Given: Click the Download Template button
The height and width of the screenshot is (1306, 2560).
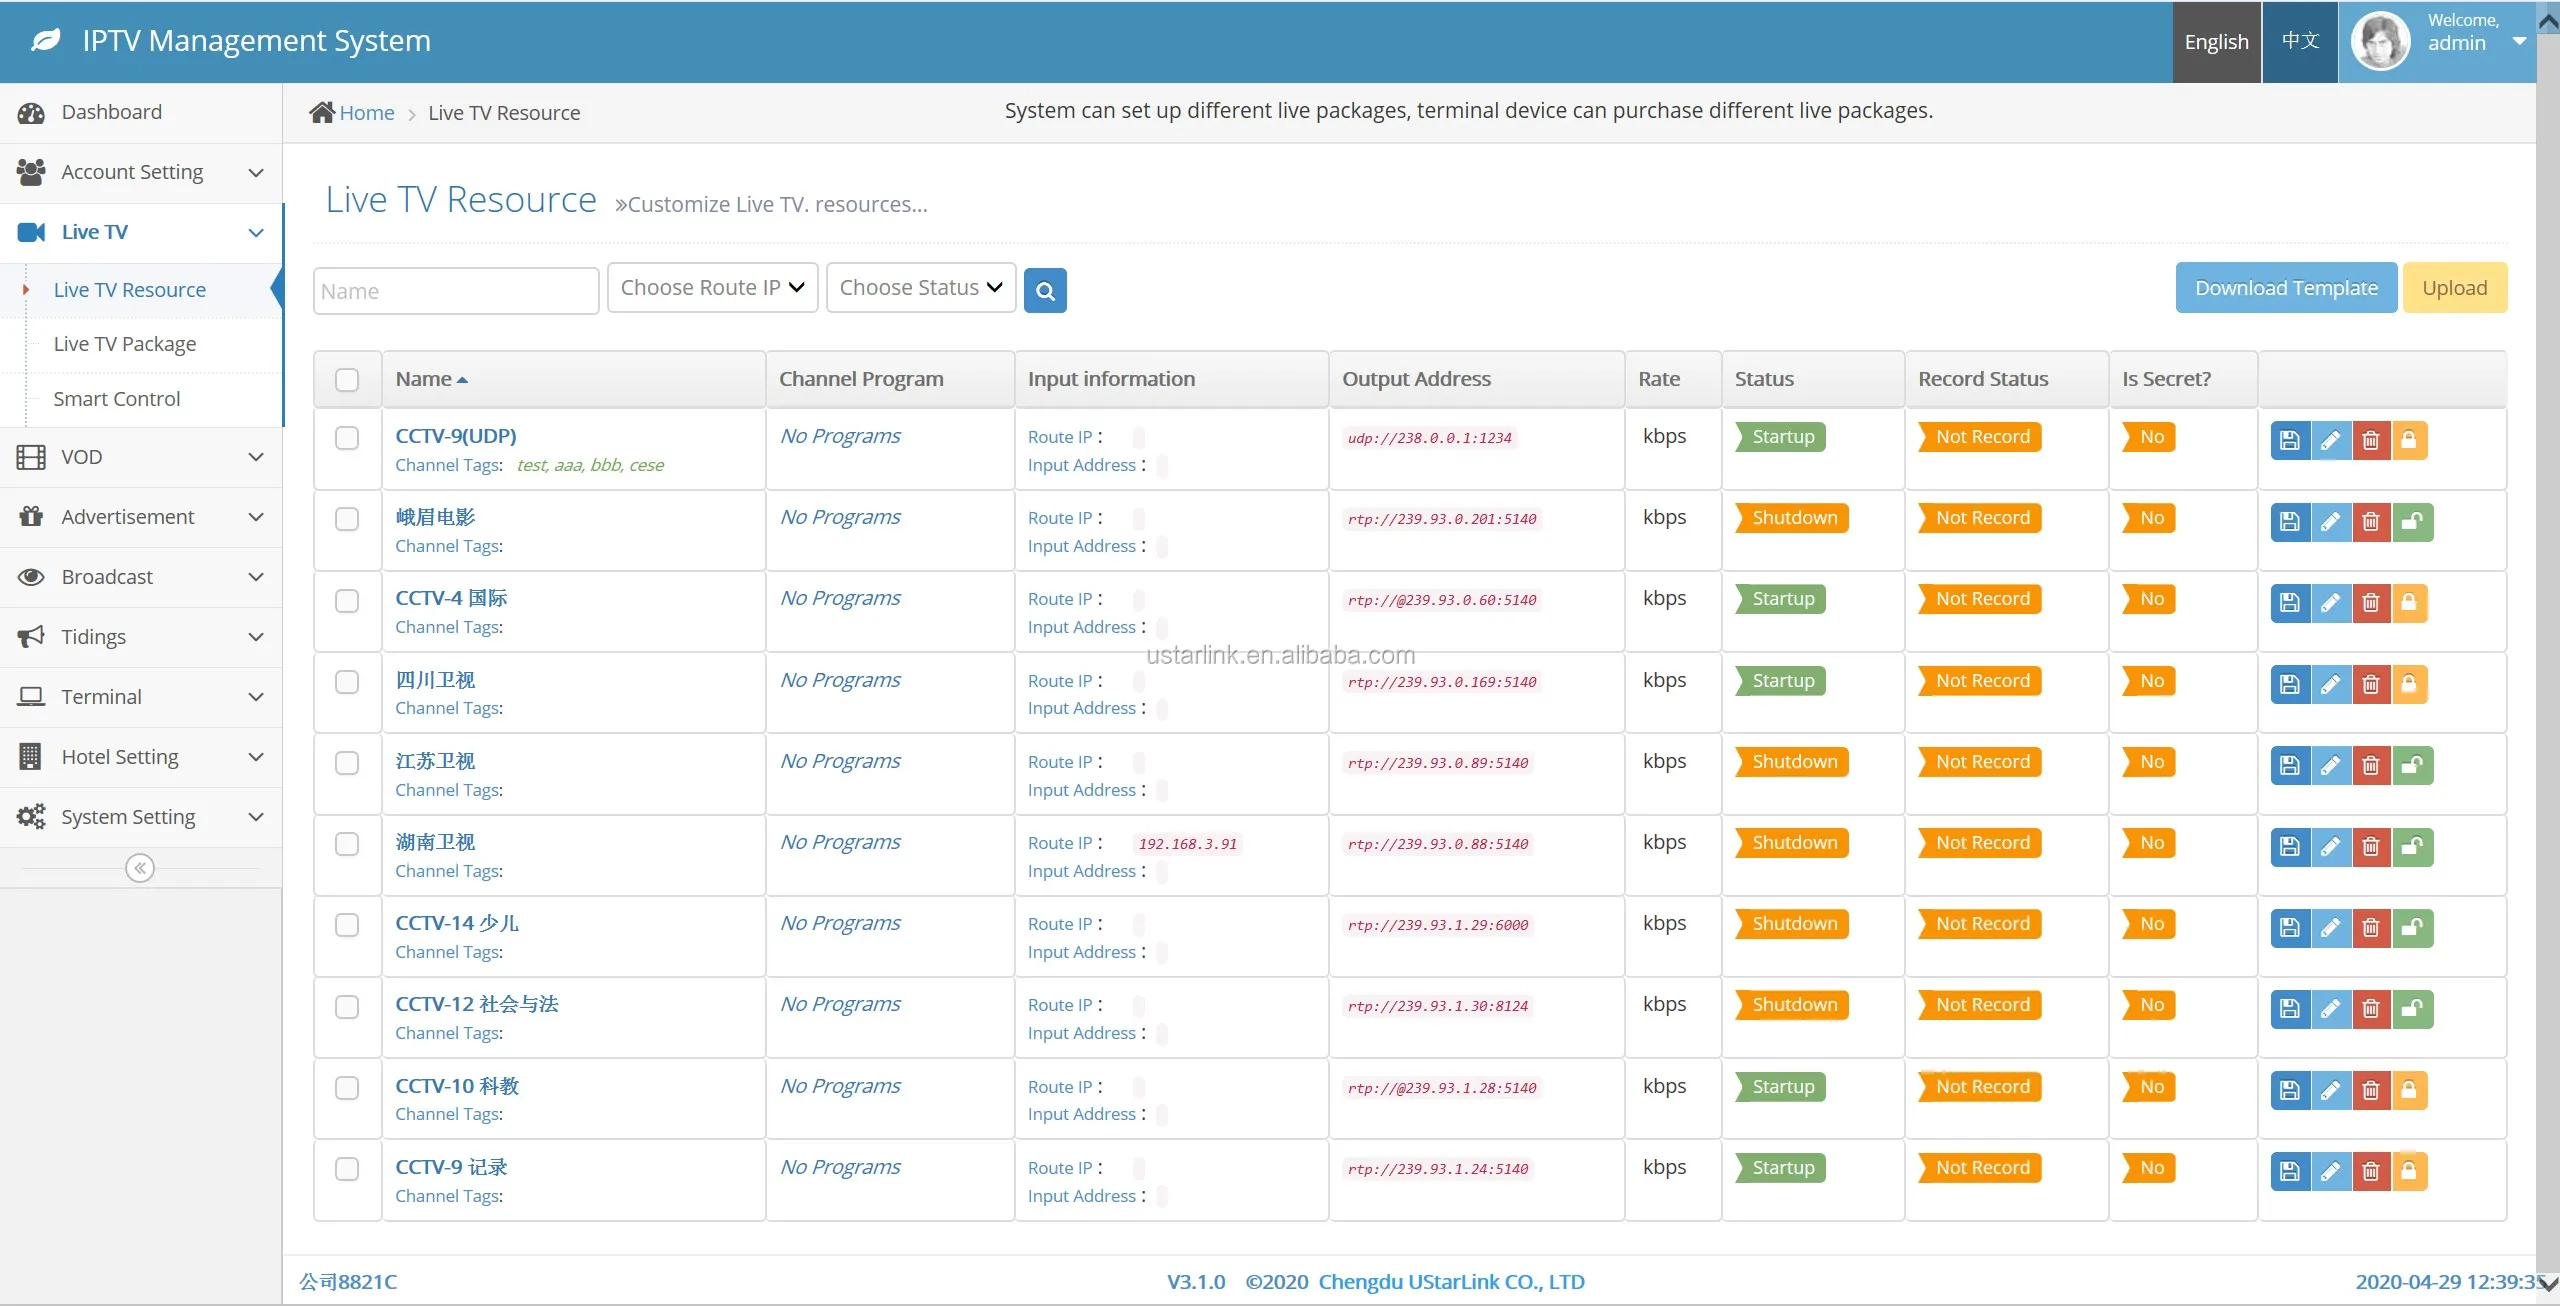Looking at the screenshot, I should click(x=2285, y=288).
